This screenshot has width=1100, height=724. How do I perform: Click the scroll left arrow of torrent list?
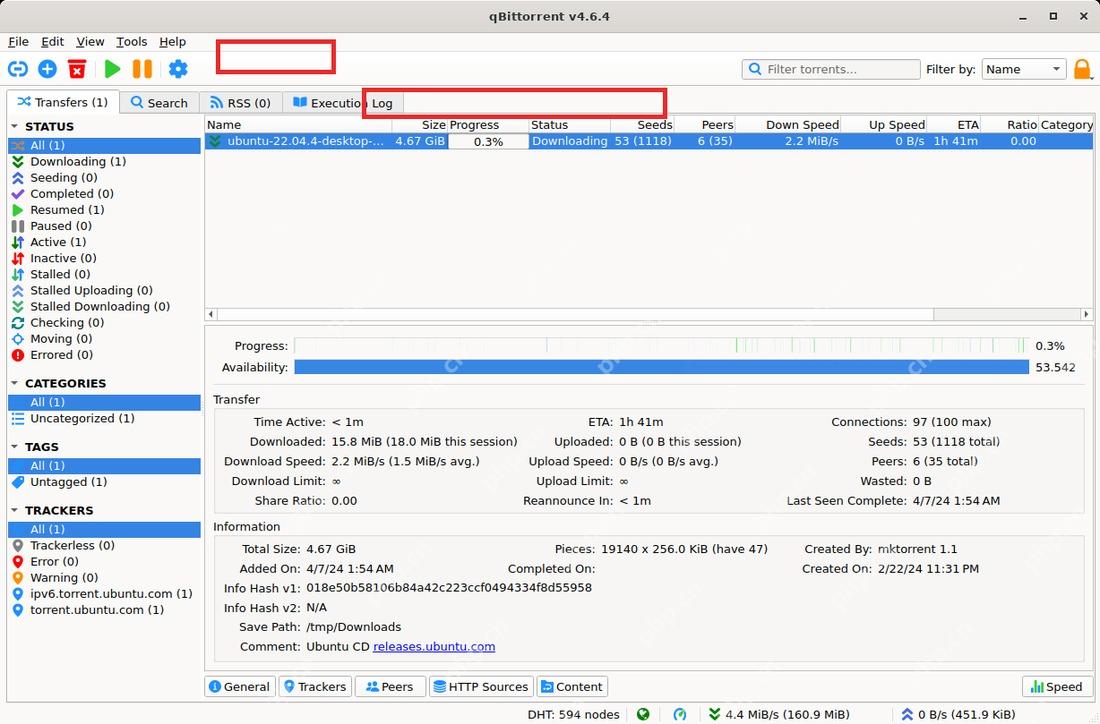point(211,314)
